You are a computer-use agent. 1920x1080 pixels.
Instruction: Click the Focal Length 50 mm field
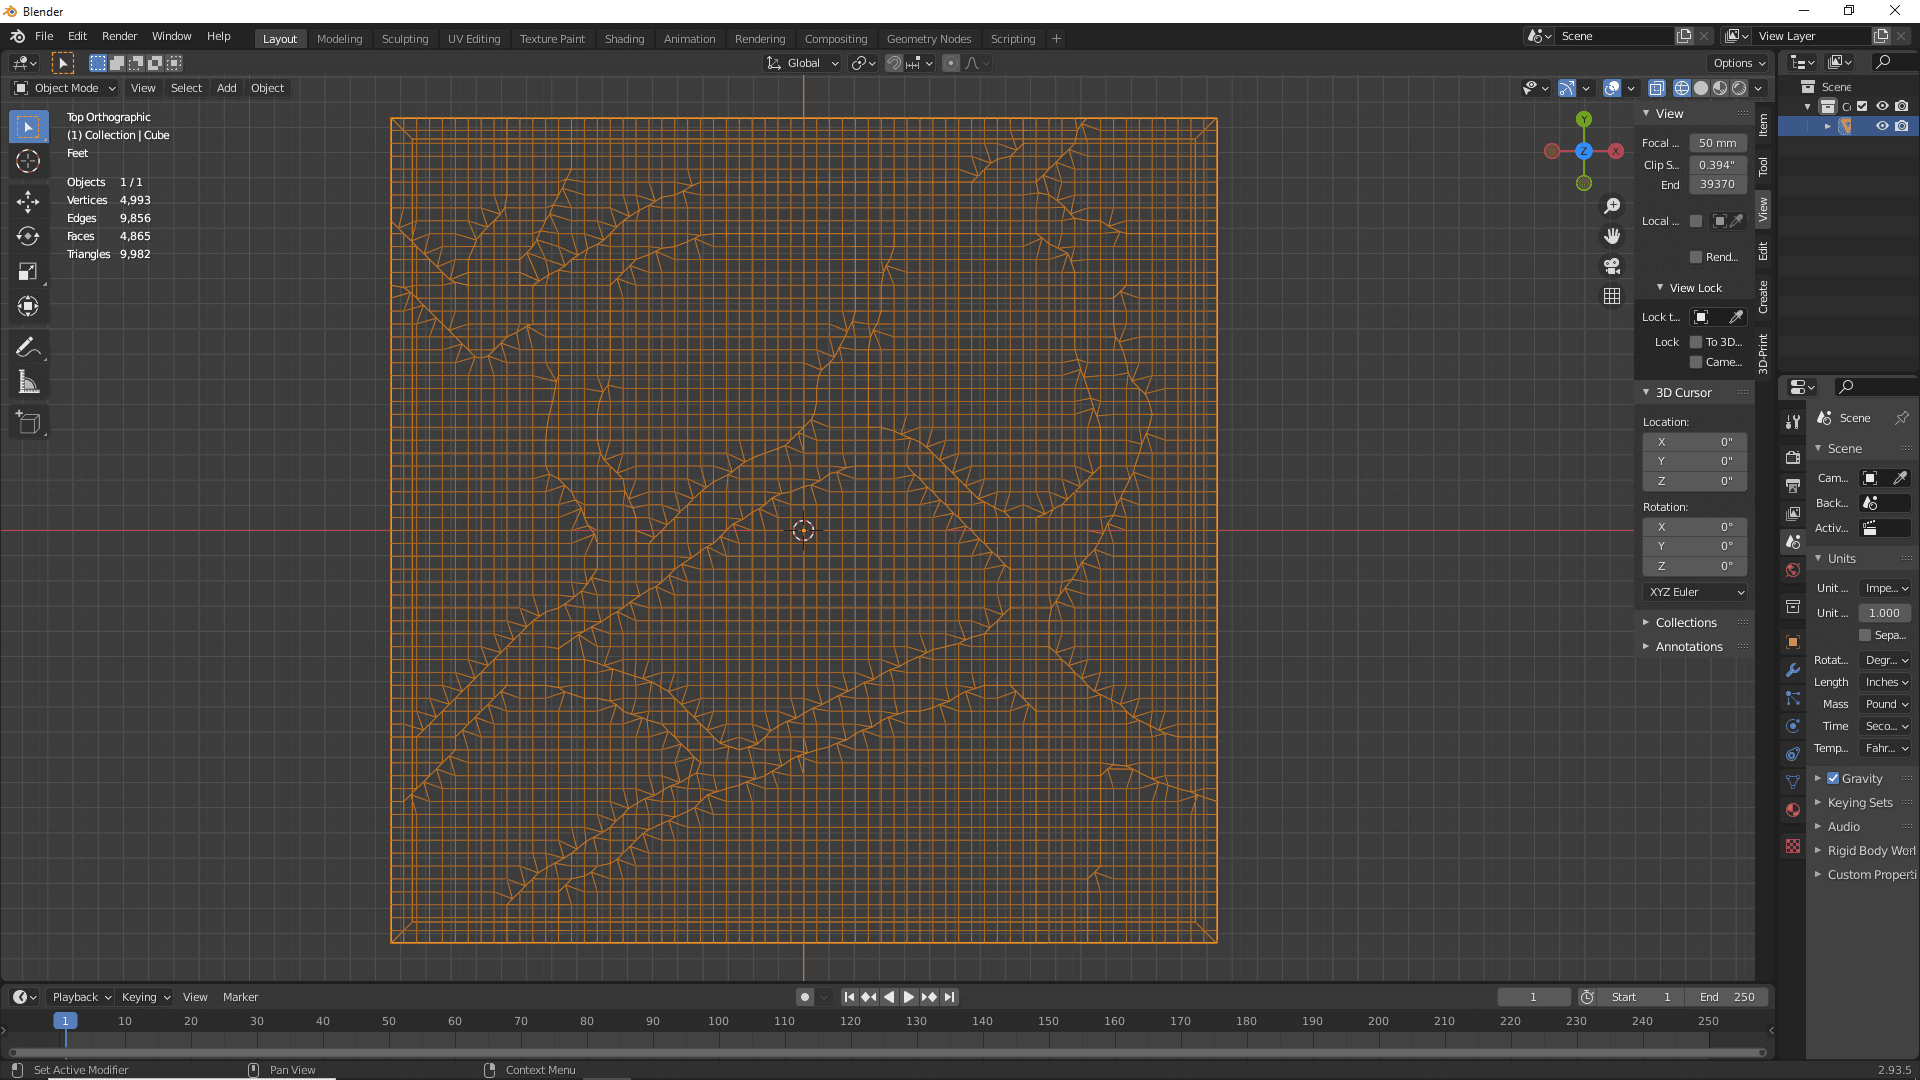coord(1718,143)
